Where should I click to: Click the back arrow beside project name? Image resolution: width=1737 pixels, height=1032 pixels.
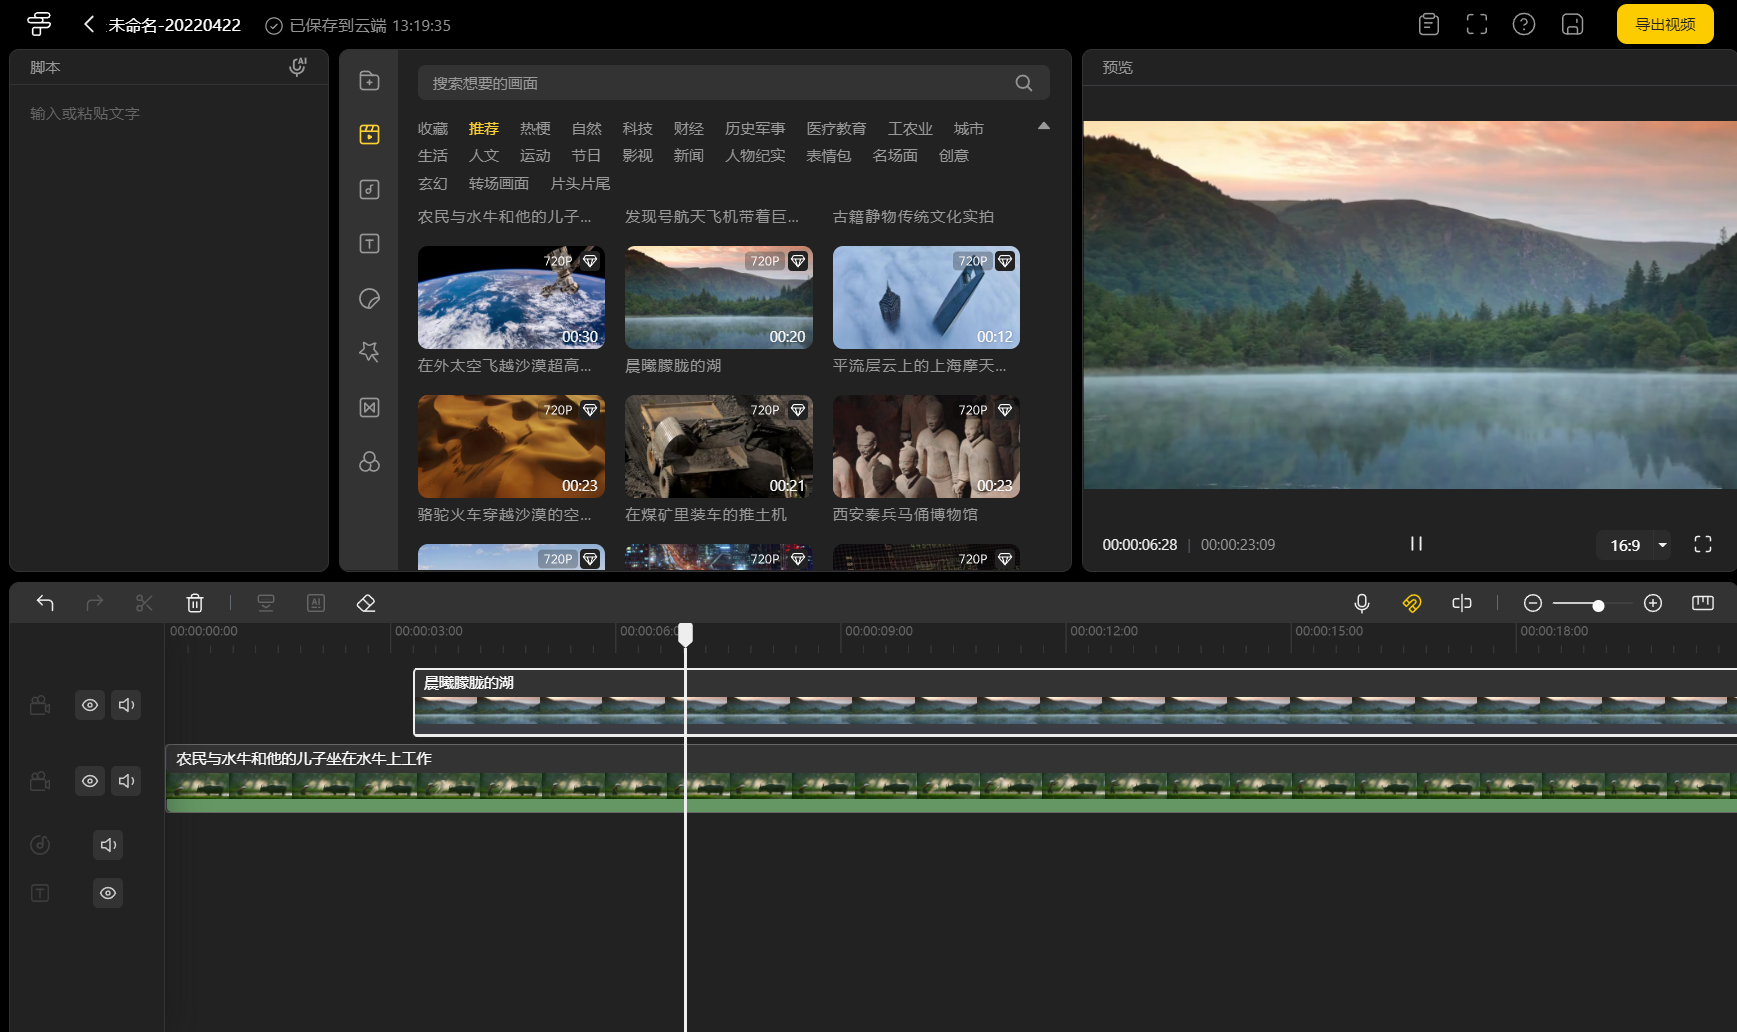click(x=89, y=24)
